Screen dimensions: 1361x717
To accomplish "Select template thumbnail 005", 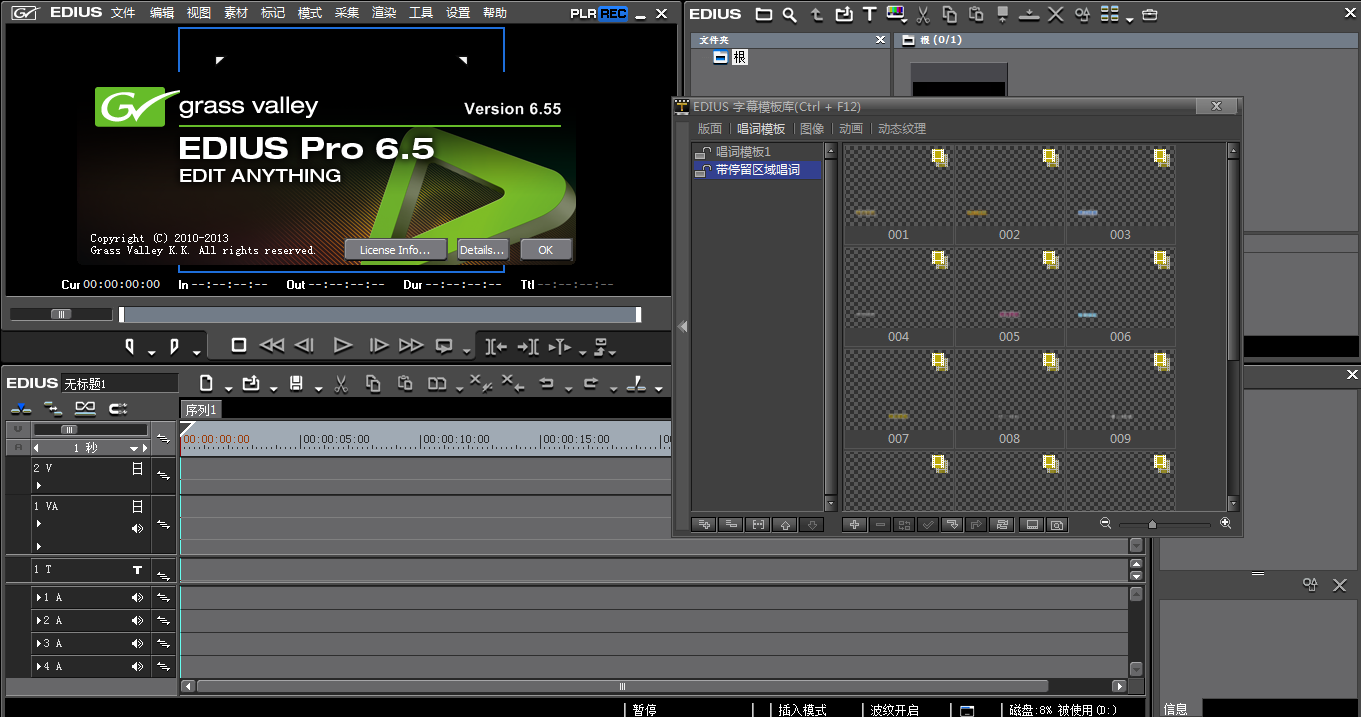I will 1009,295.
